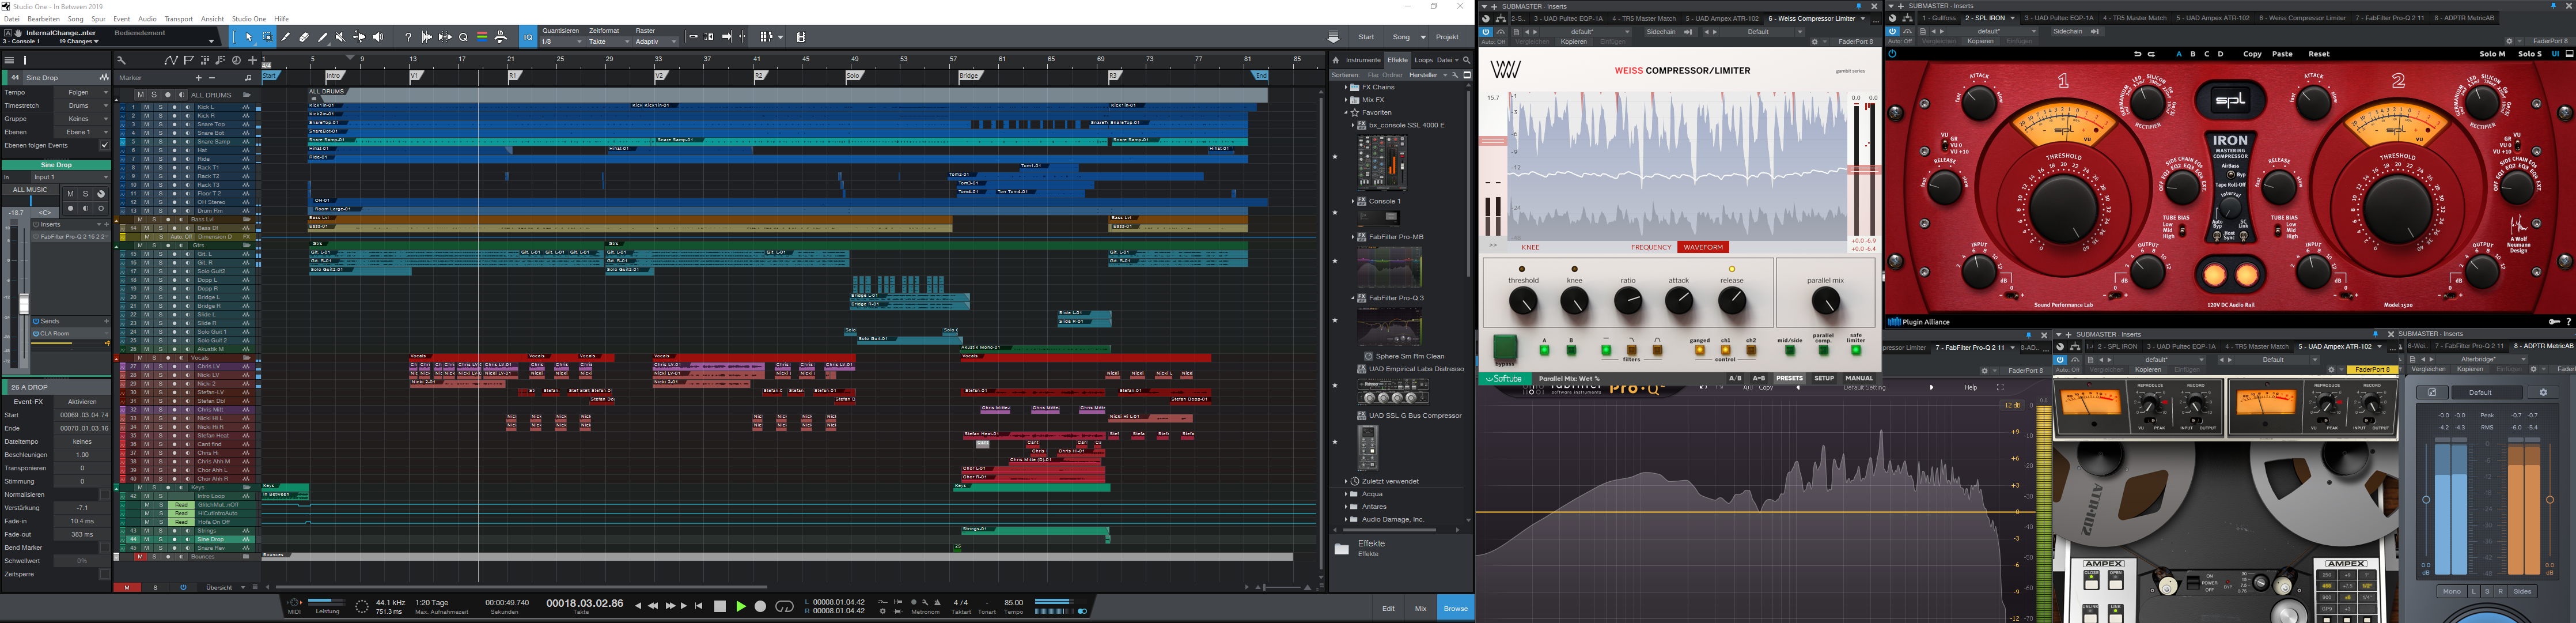Click the Start page button
The width and height of the screenshot is (2576, 623).
click(x=1366, y=37)
